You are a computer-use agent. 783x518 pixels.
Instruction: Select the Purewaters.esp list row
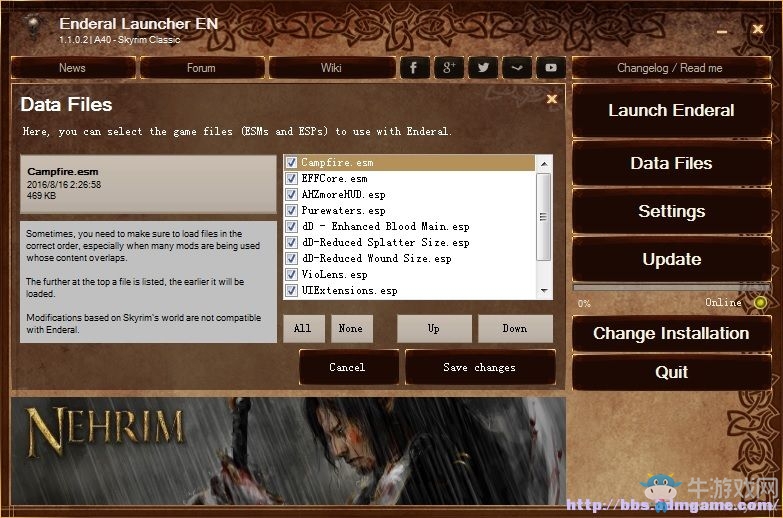pos(409,210)
